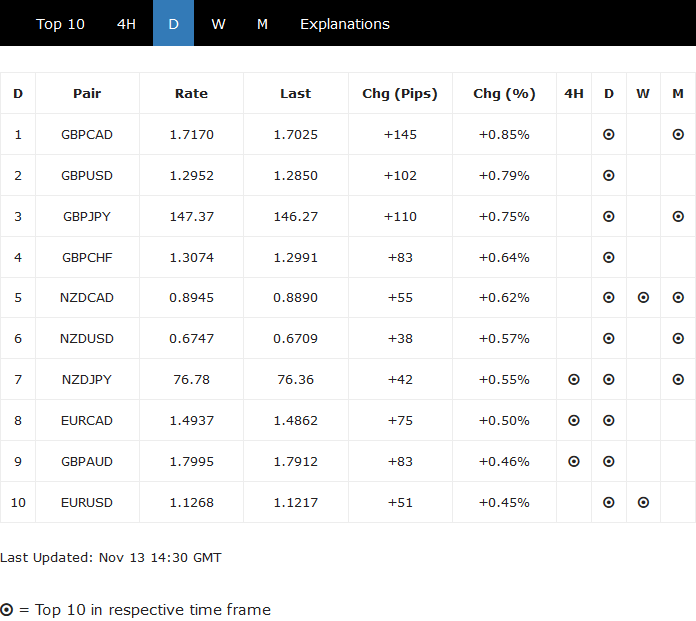Click NZDCAD weekly top 10 indicator icon
The height and width of the screenshot is (621, 696).
[x=643, y=297]
